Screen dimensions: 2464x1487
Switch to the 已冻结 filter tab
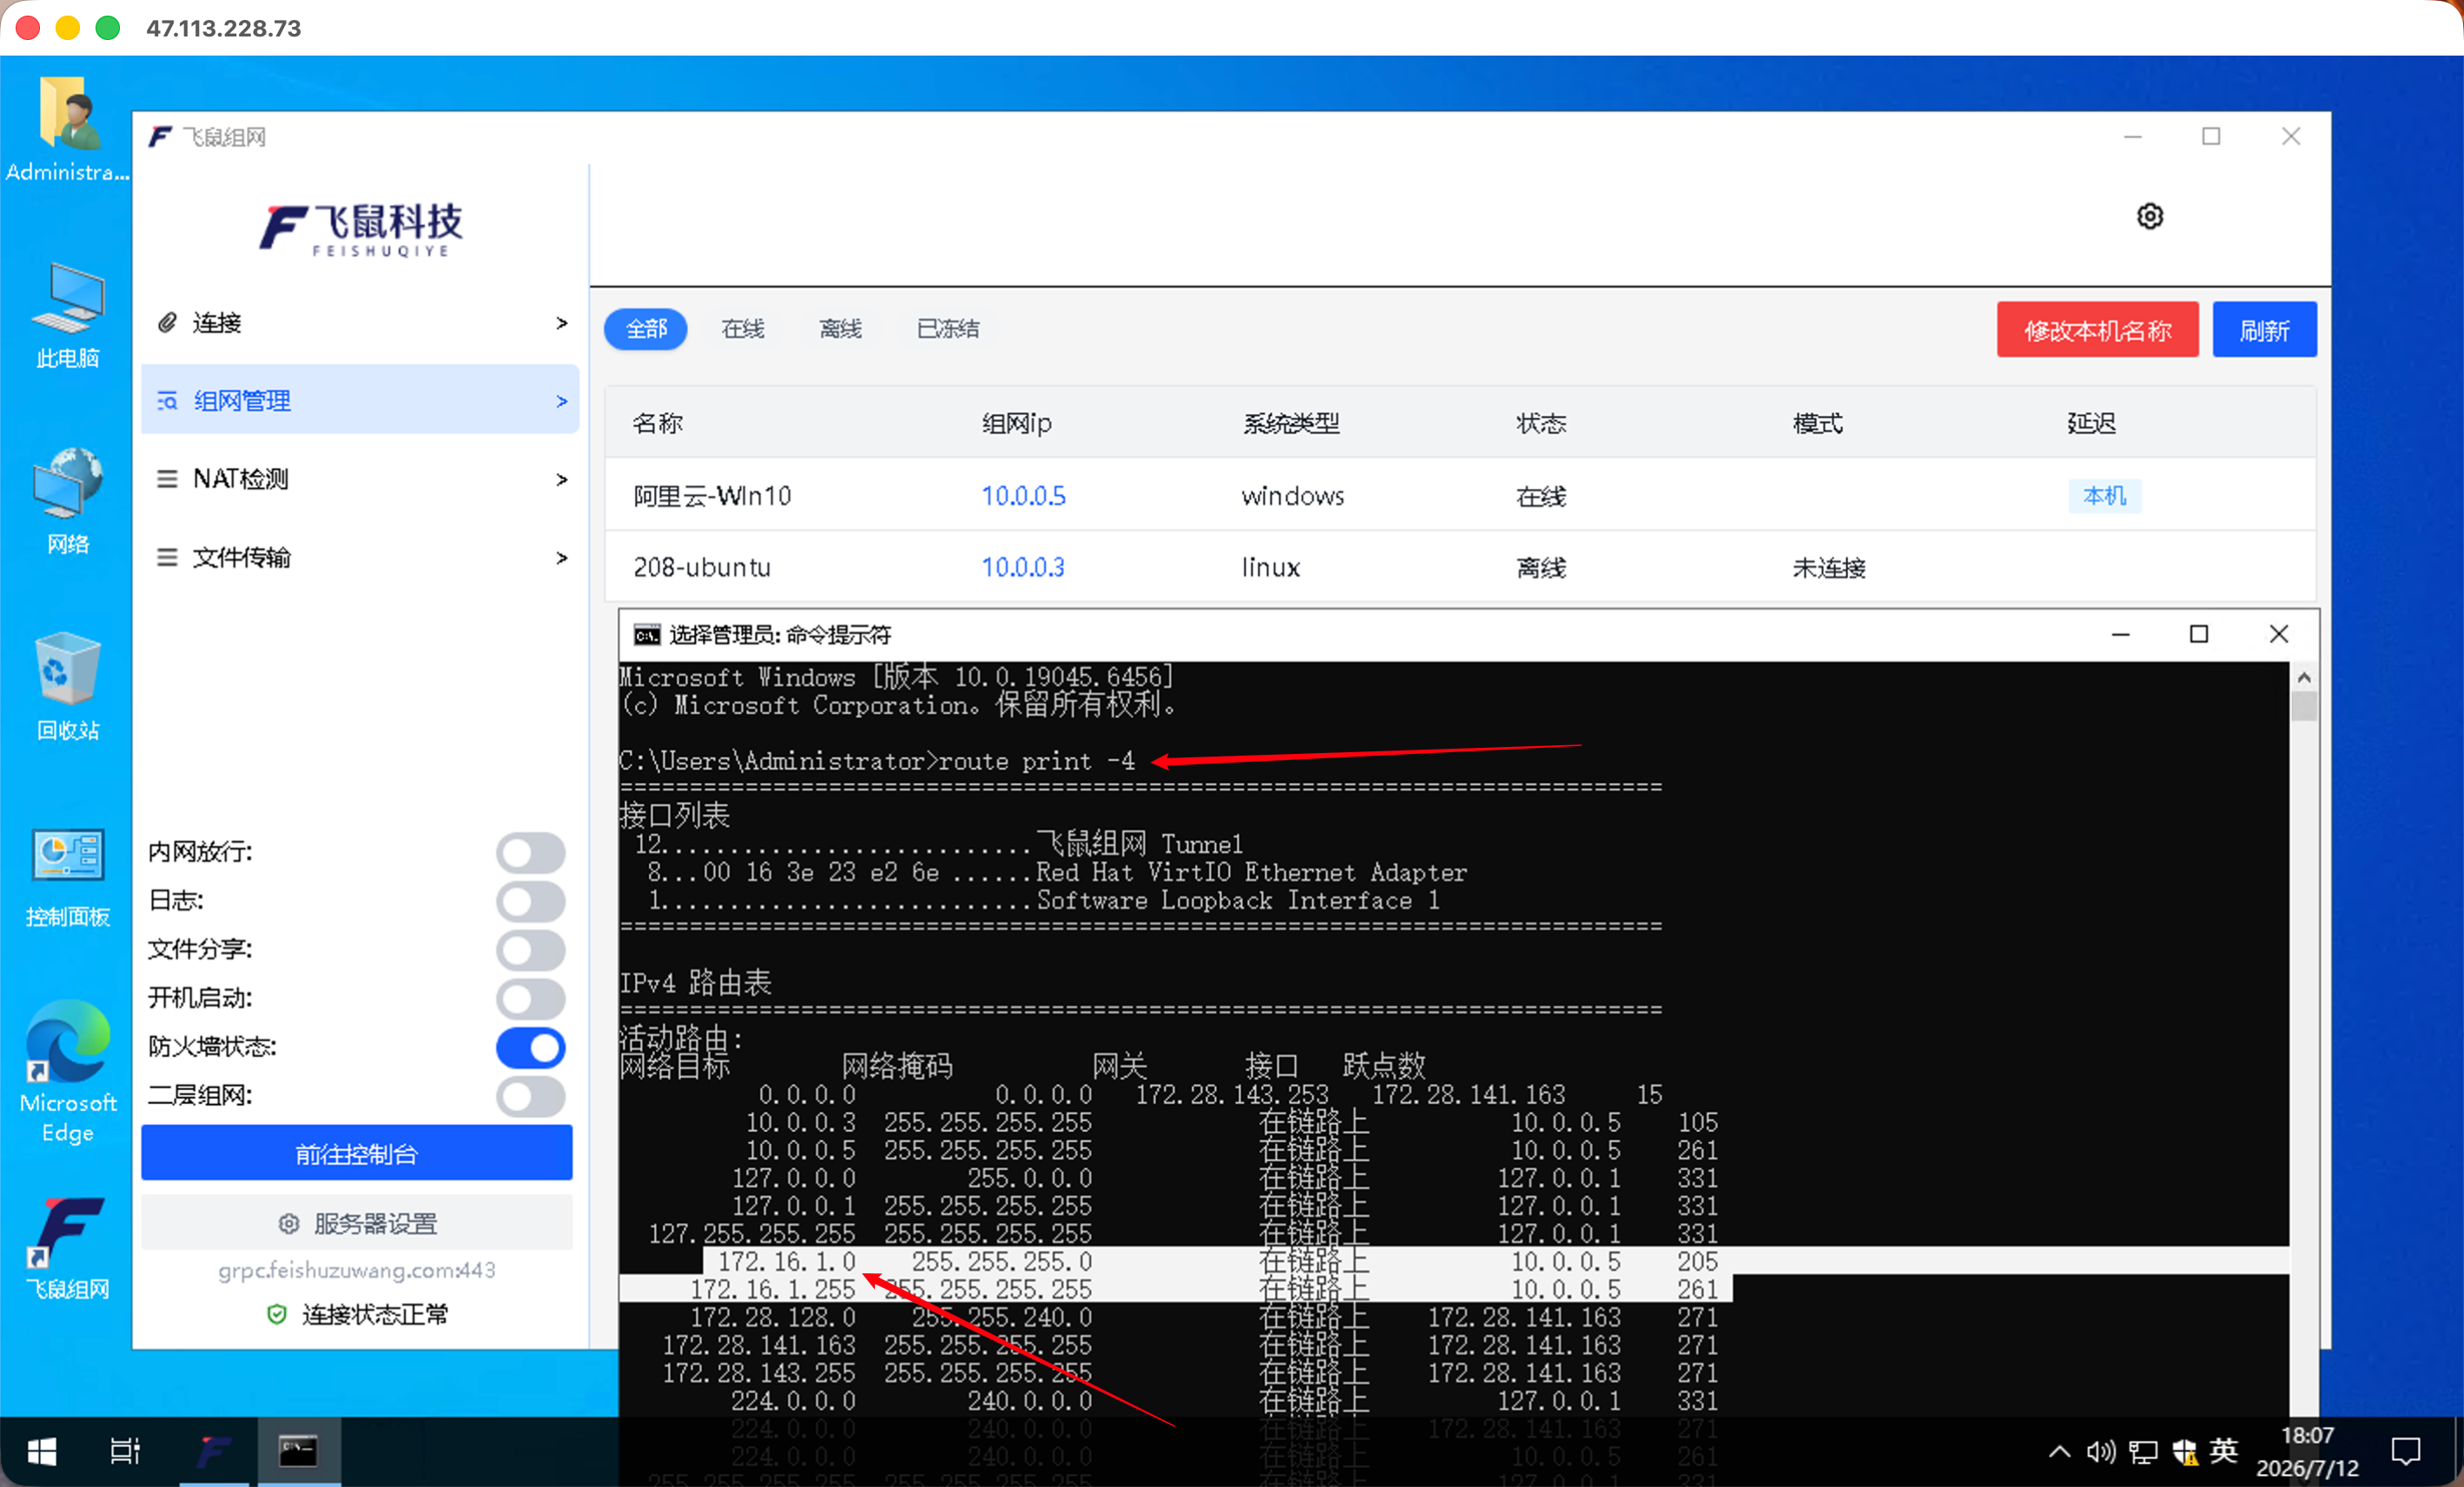pos(948,329)
